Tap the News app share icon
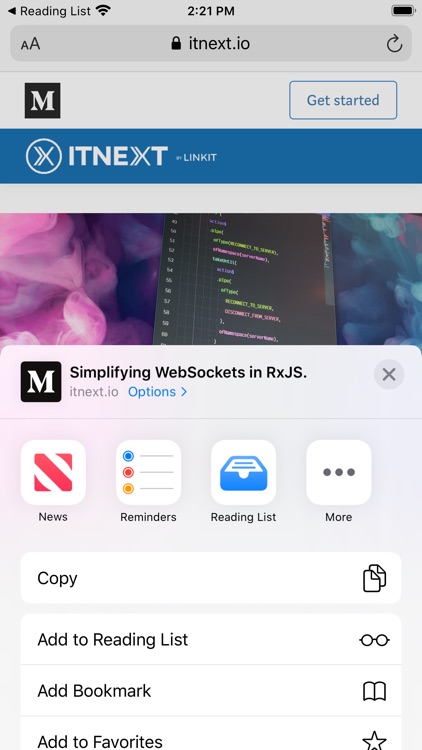 click(x=53, y=472)
